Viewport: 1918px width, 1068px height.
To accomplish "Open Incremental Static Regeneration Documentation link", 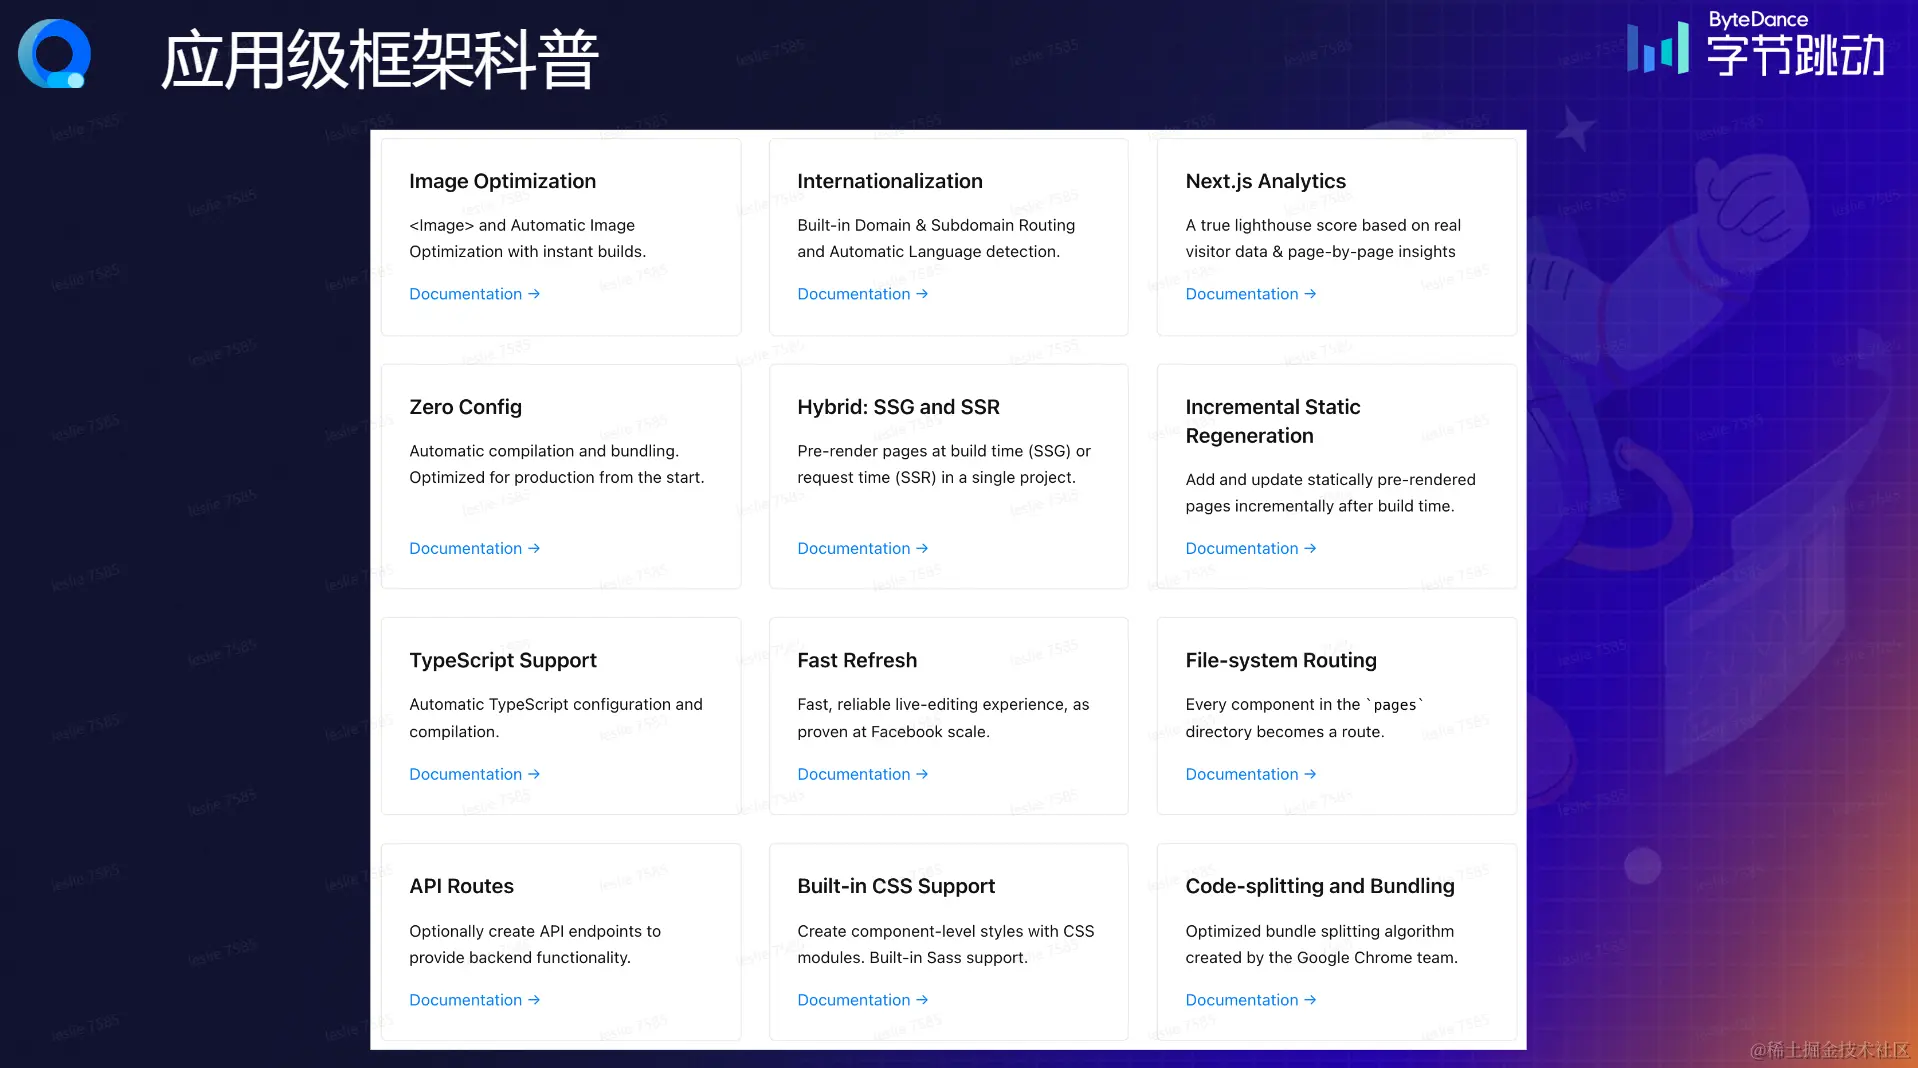I will coord(1251,548).
